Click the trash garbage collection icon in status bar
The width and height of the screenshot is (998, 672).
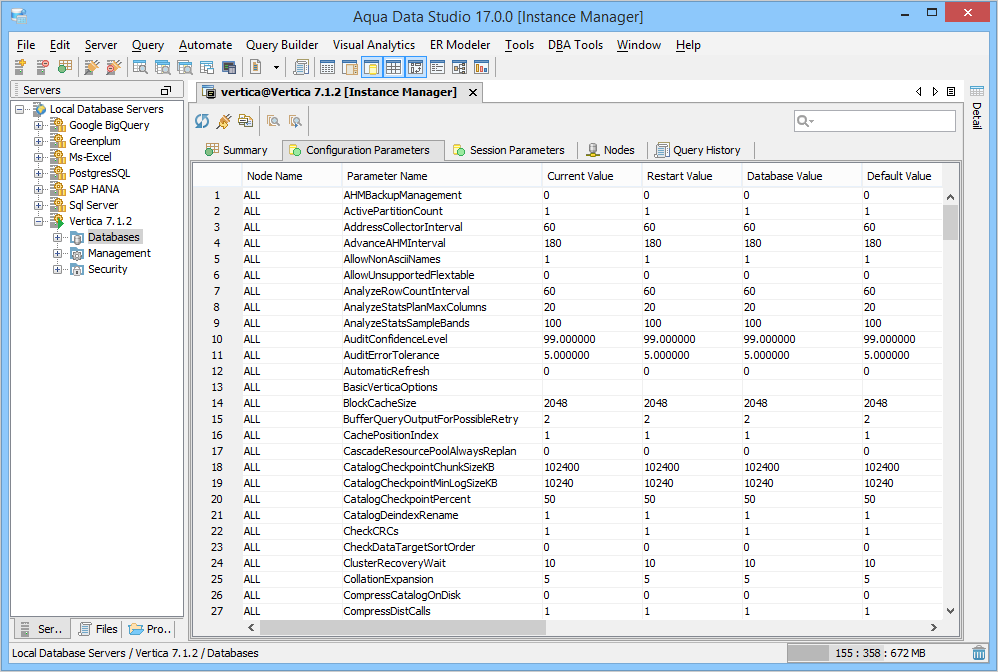[979, 653]
